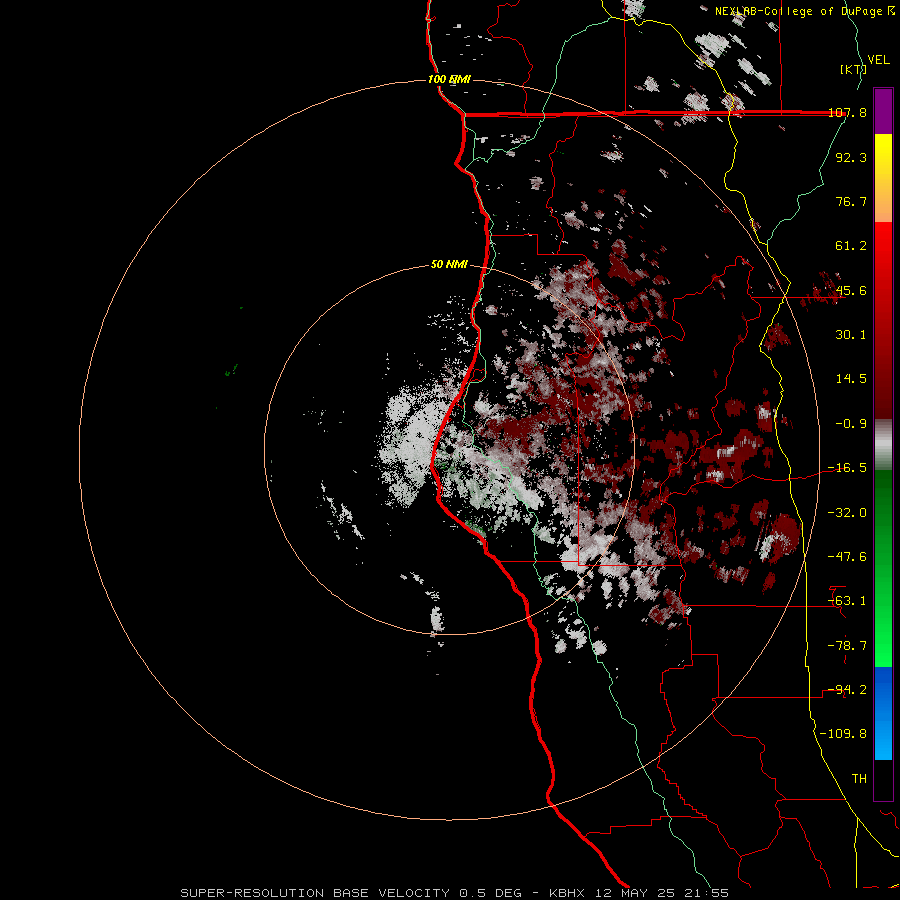The width and height of the screenshot is (900, 900).
Task: Click the green segment of color bar
Action: 883,568
